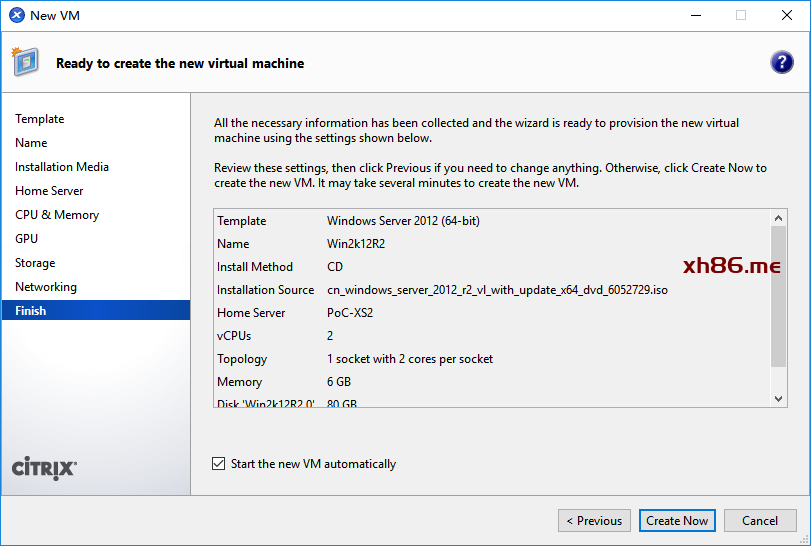This screenshot has height=546, width=811.
Task: Select the Installation Source row in summary
Action: click(x=442, y=290)
